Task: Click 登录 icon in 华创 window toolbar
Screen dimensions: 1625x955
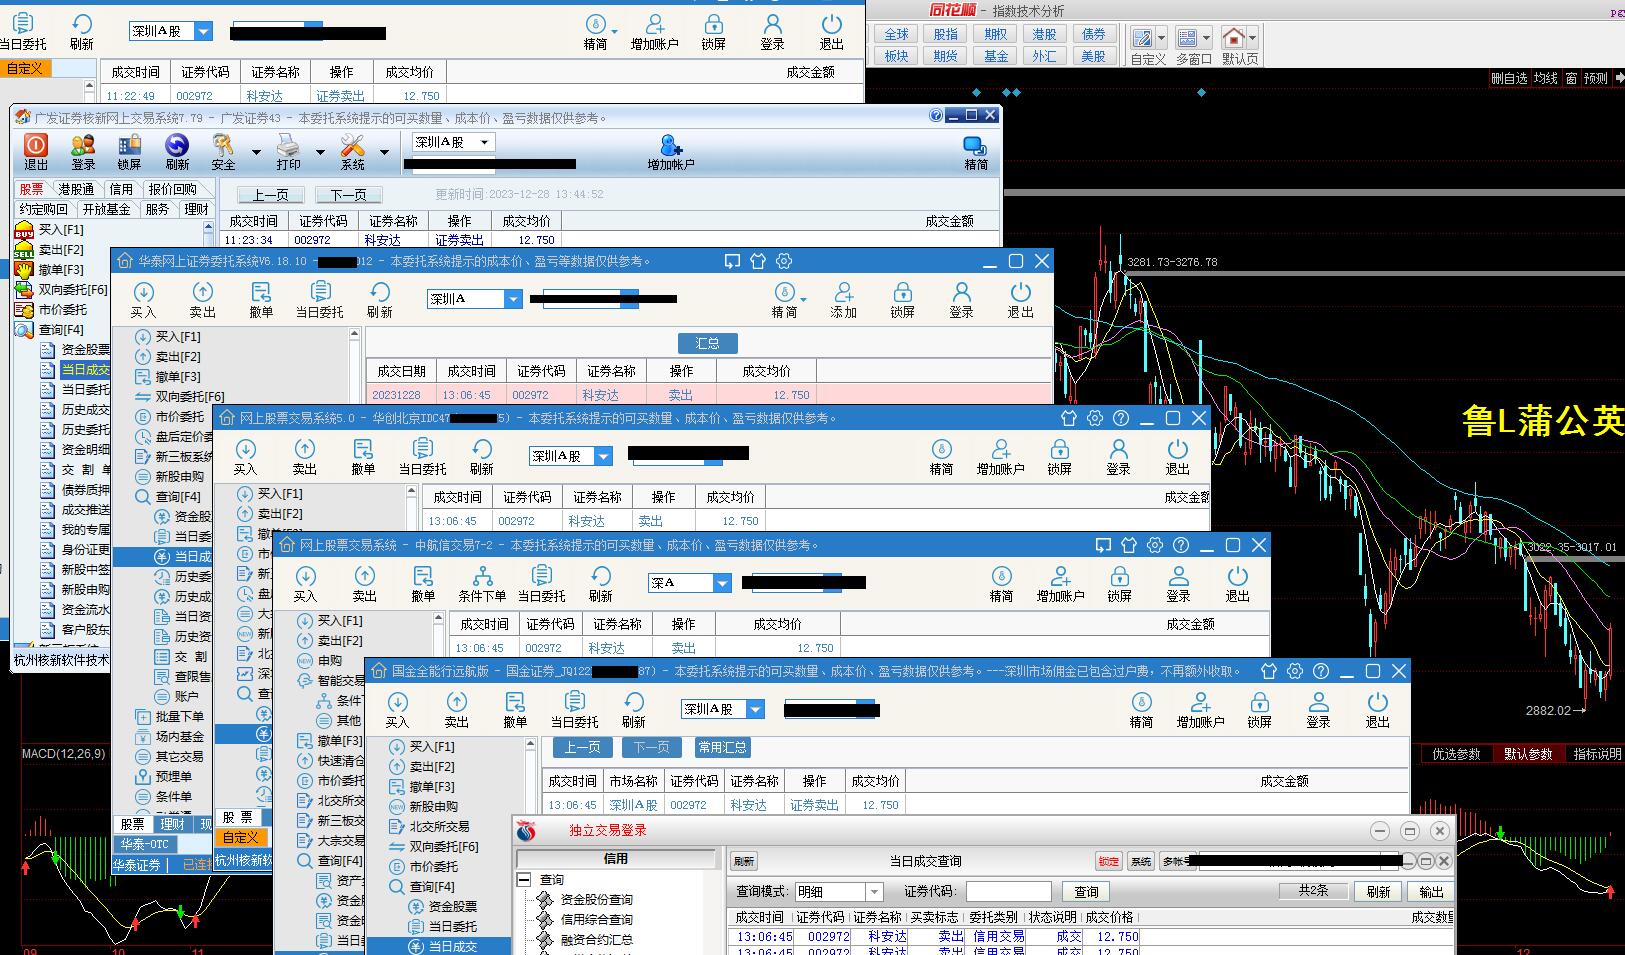Action: pos(1118,449)
